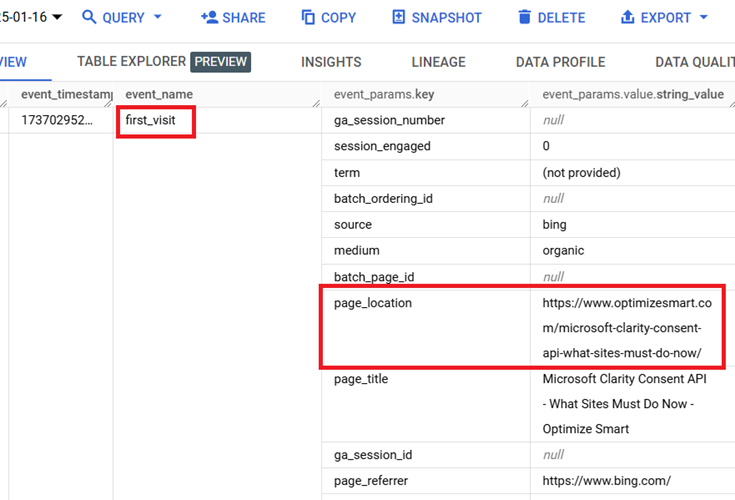Image resolution: width=735 pixels, height=500 pixels.
Task: Click the Preview badge on Table Explorer
Action: (220, 62)
